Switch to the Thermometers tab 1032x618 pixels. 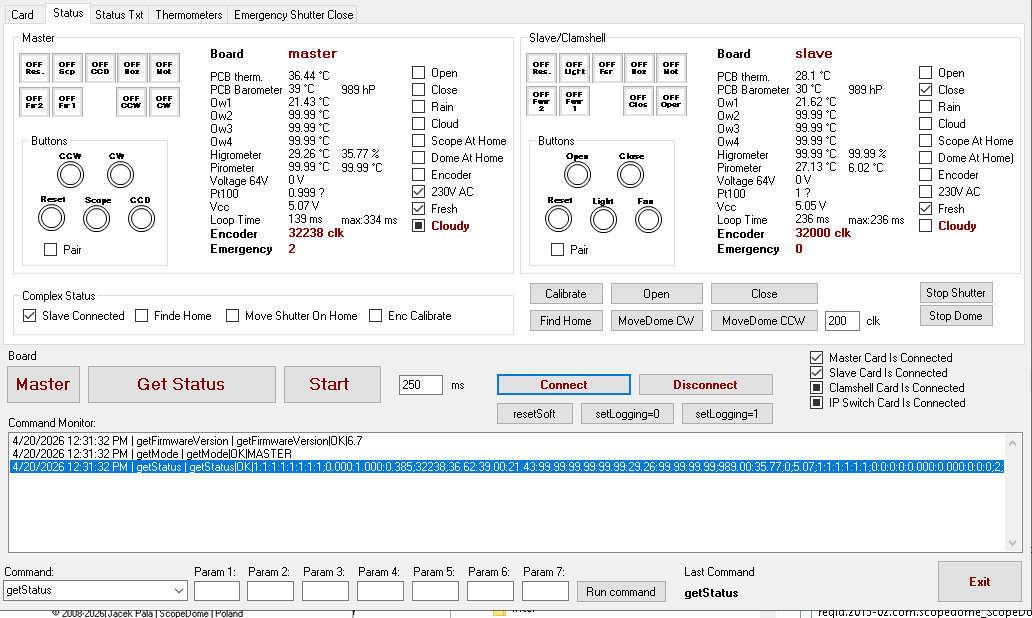(x=189, y=15)
